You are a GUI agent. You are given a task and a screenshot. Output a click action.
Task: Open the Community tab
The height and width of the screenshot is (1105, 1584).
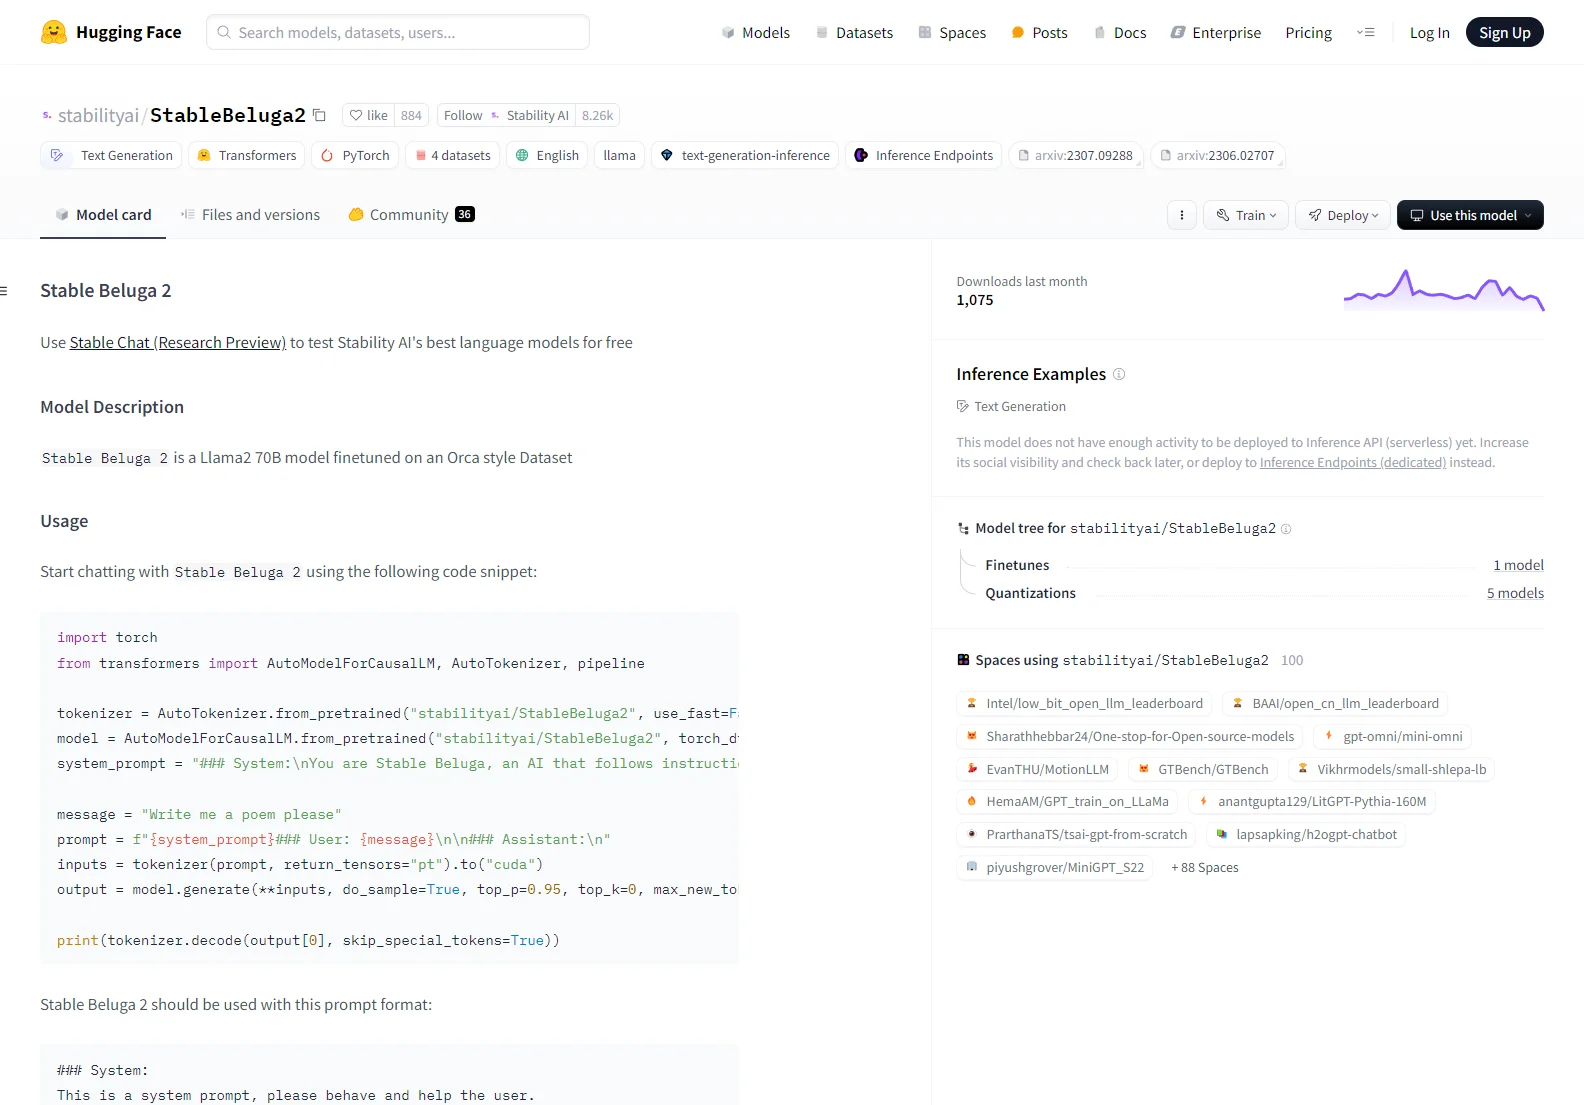pyautogui.click(x=411, y=214)
